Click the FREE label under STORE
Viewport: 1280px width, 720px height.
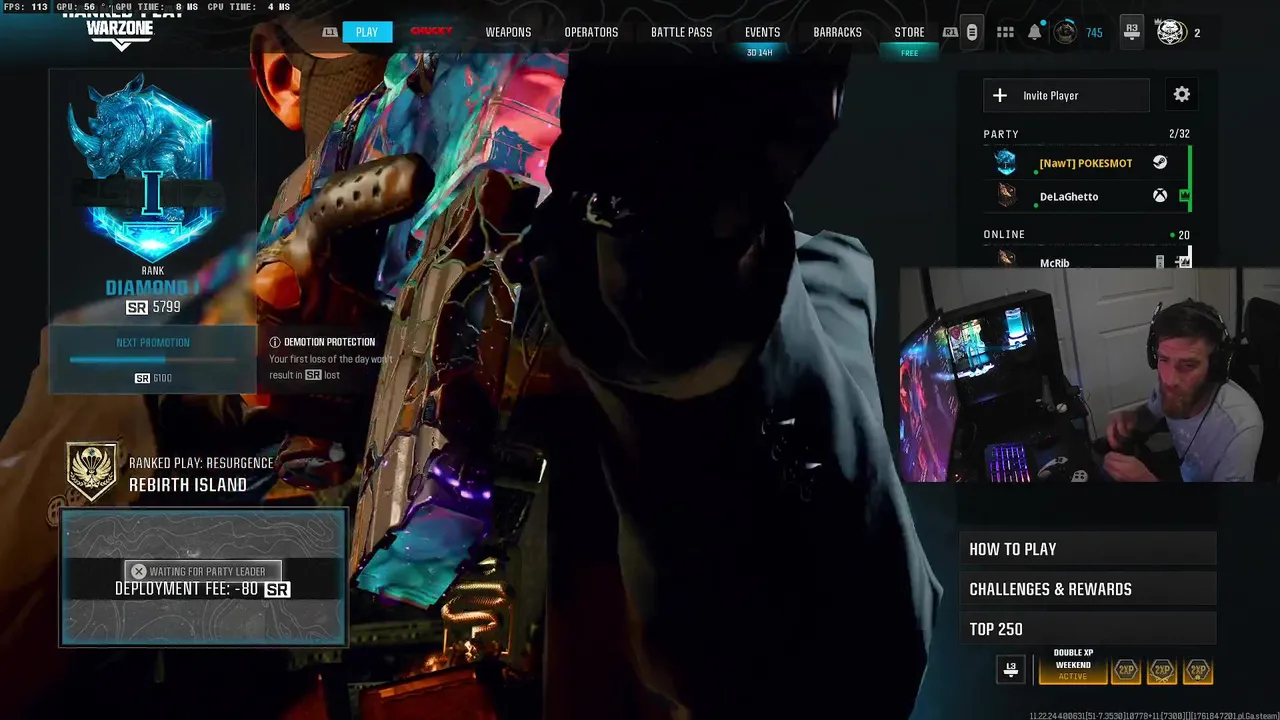pos(909,54)
